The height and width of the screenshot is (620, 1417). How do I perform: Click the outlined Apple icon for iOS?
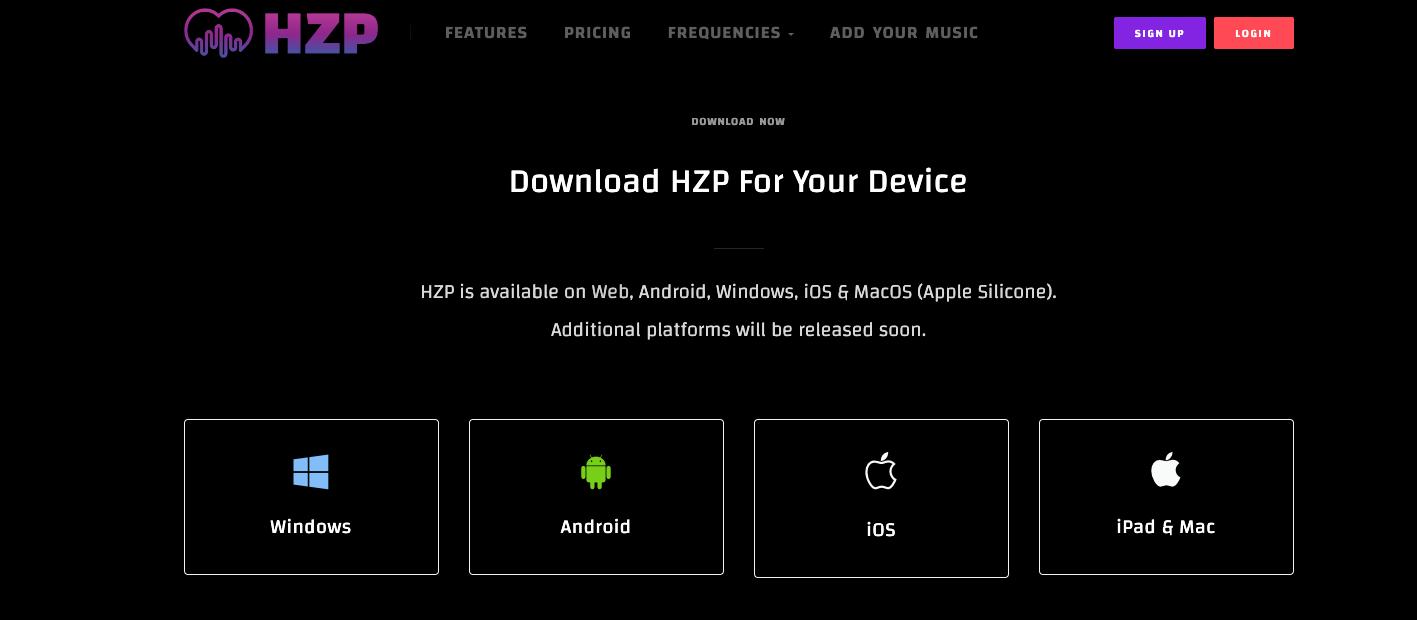(881, 471)
